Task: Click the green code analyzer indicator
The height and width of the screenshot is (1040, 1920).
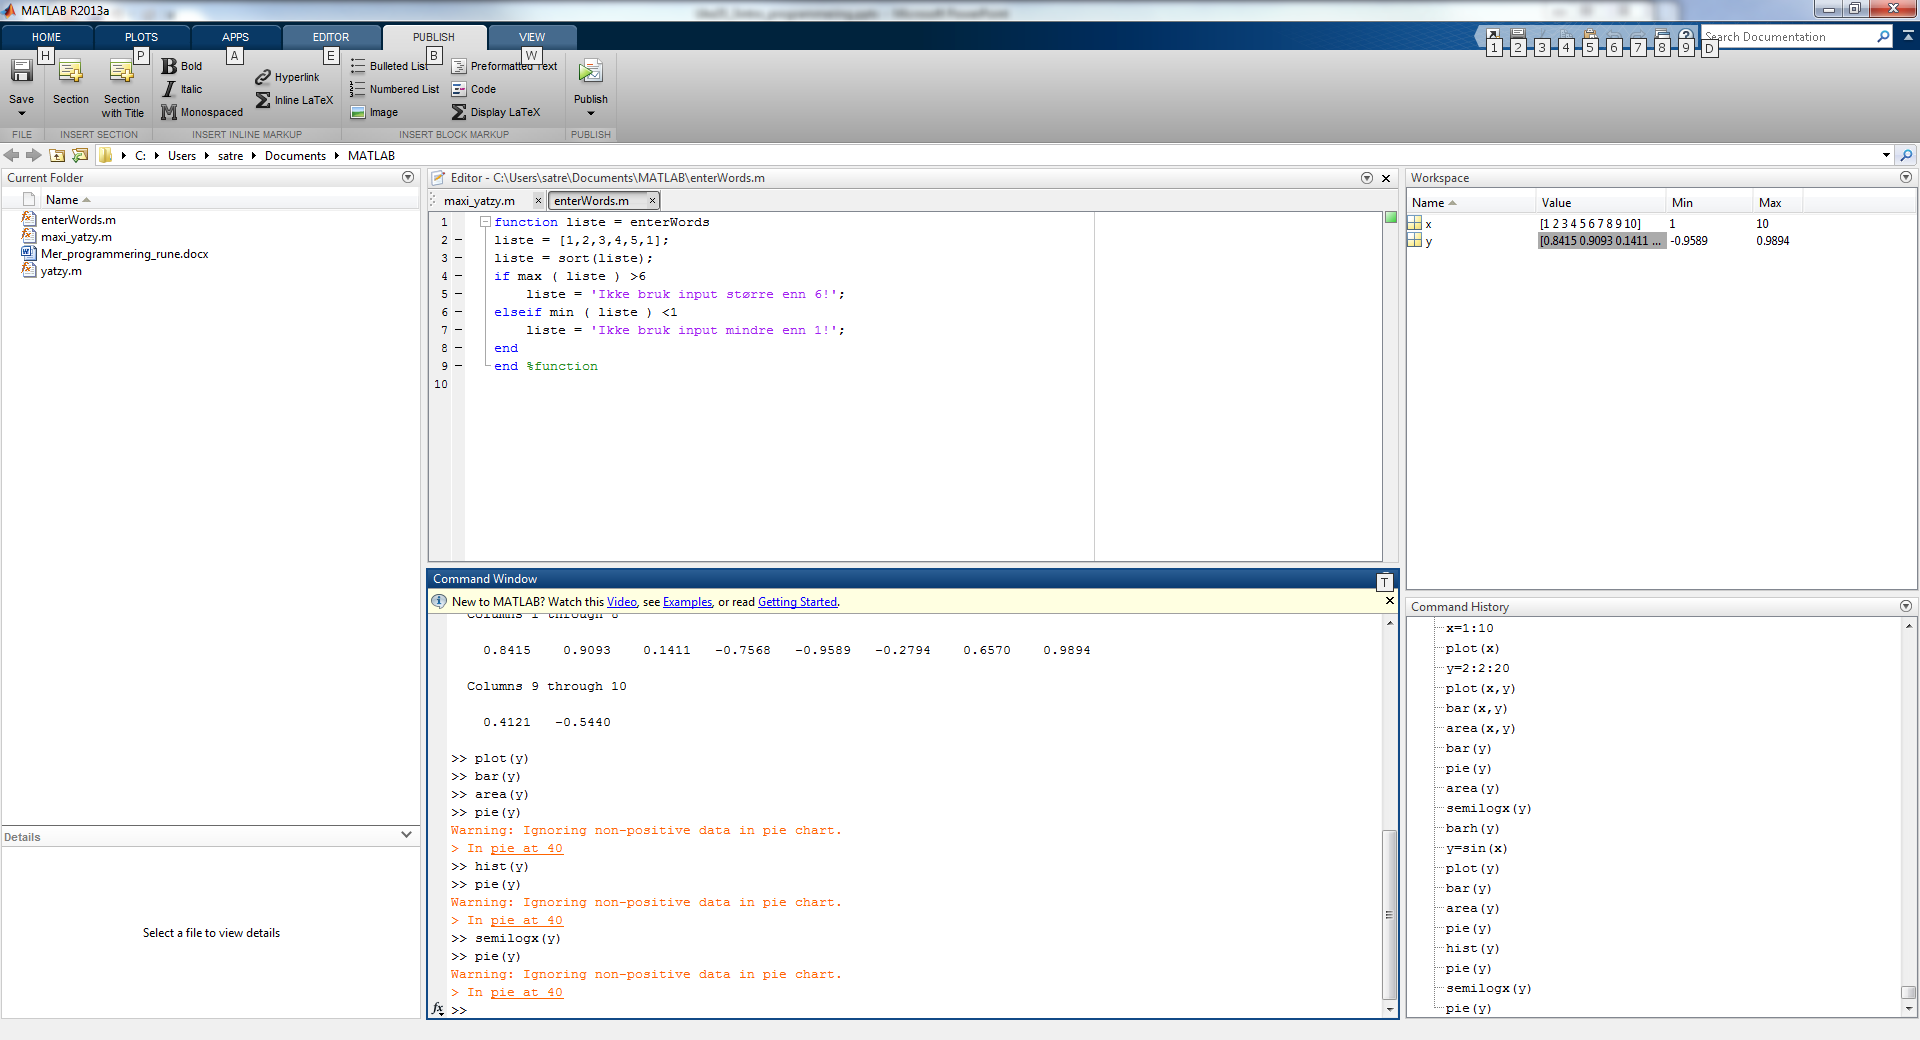Action: coord(1390,217)
